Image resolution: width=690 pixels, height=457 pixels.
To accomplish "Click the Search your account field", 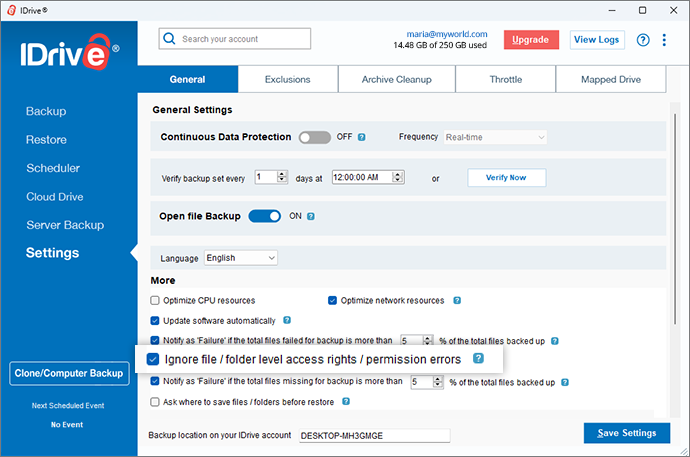I will click(235, 39).
